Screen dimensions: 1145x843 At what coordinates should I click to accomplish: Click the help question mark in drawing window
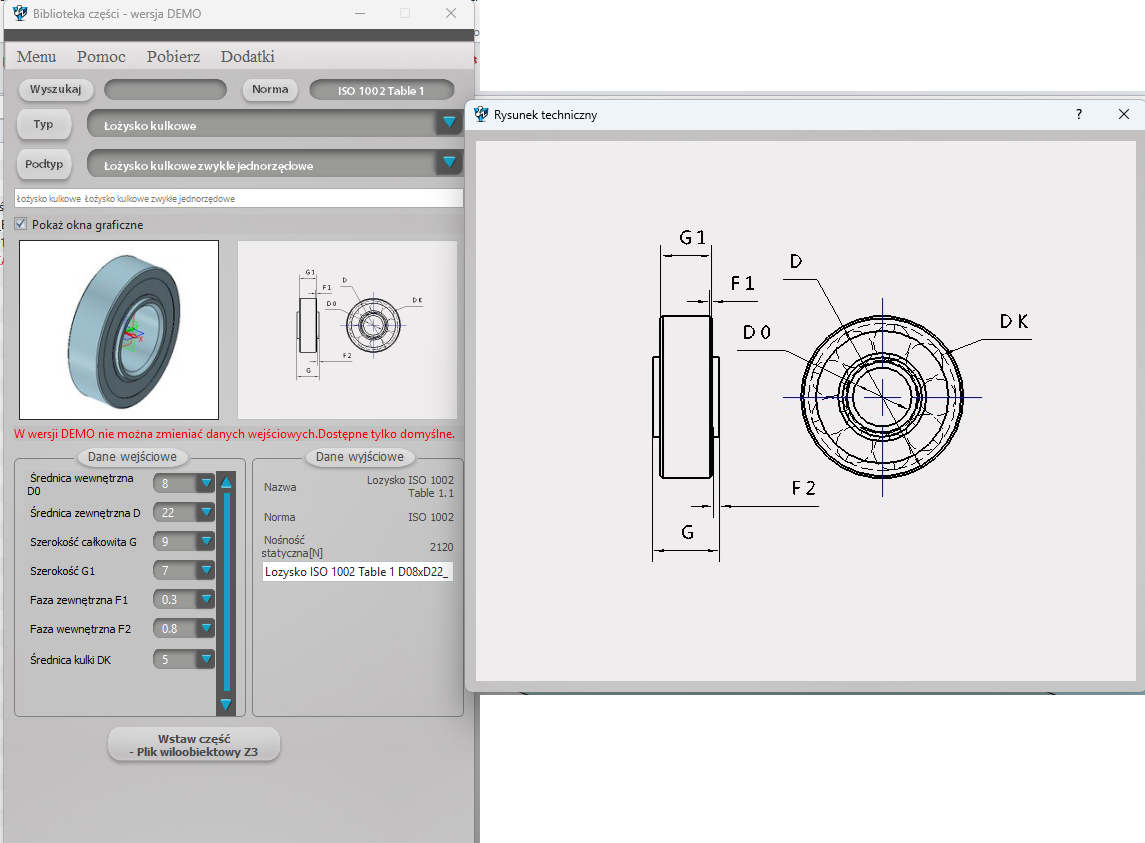pos(1078,114)
